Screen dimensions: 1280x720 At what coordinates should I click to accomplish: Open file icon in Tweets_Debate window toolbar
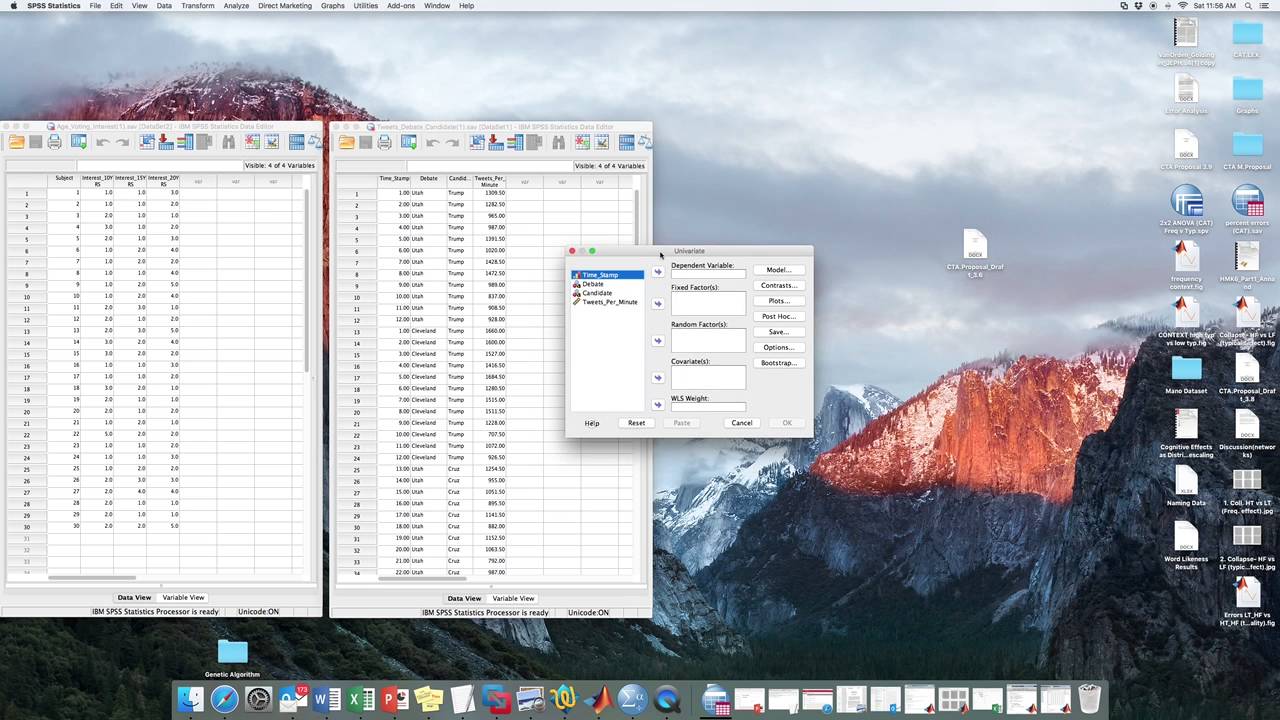click(347, 142)
